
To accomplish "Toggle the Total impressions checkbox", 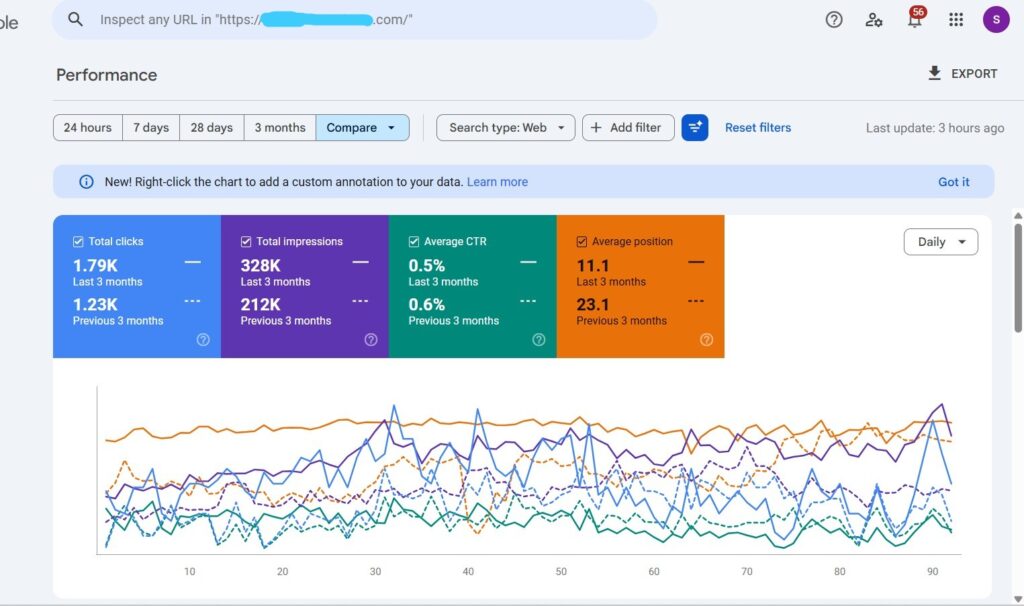I will (x=246, y=242).
